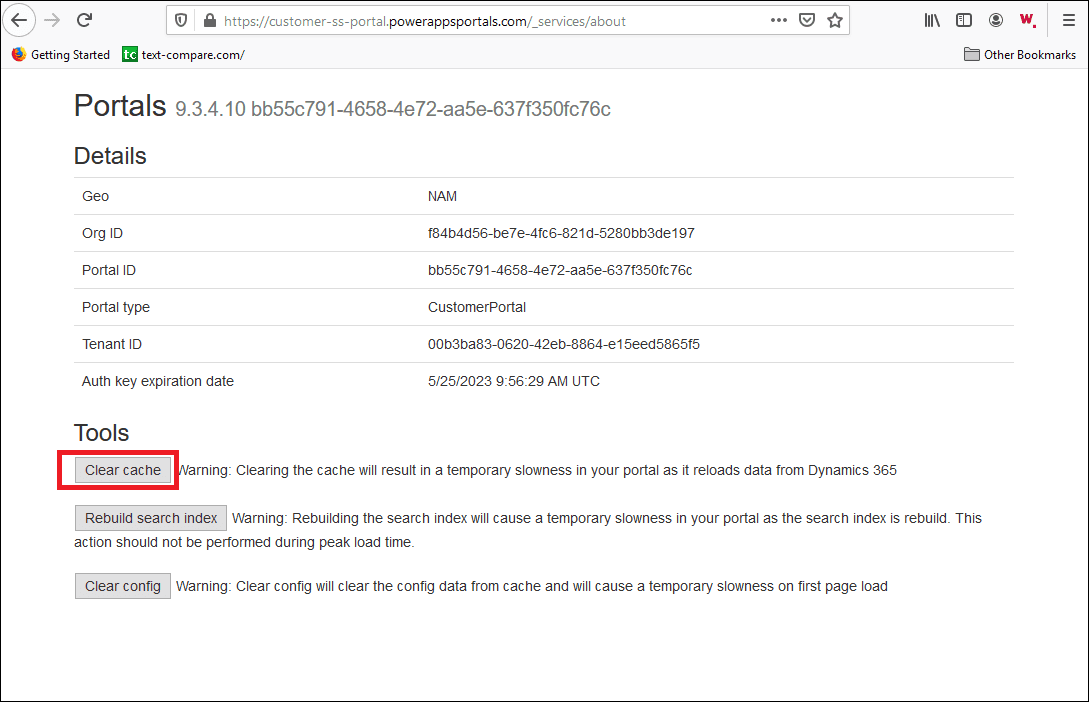The image size is (1089, 702).
Task: Open text-compare.com bookmark
Action: click(x=184, y=55)
